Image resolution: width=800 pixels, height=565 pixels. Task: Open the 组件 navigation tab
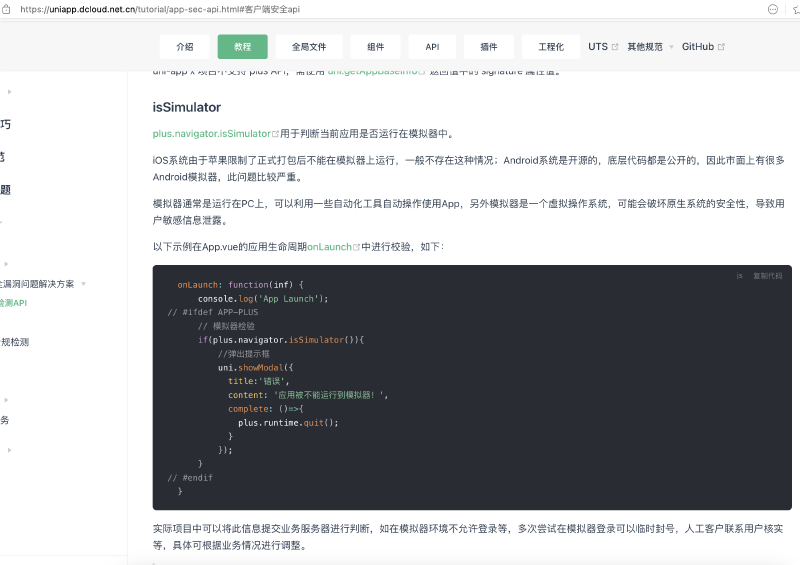coord(375,47)
